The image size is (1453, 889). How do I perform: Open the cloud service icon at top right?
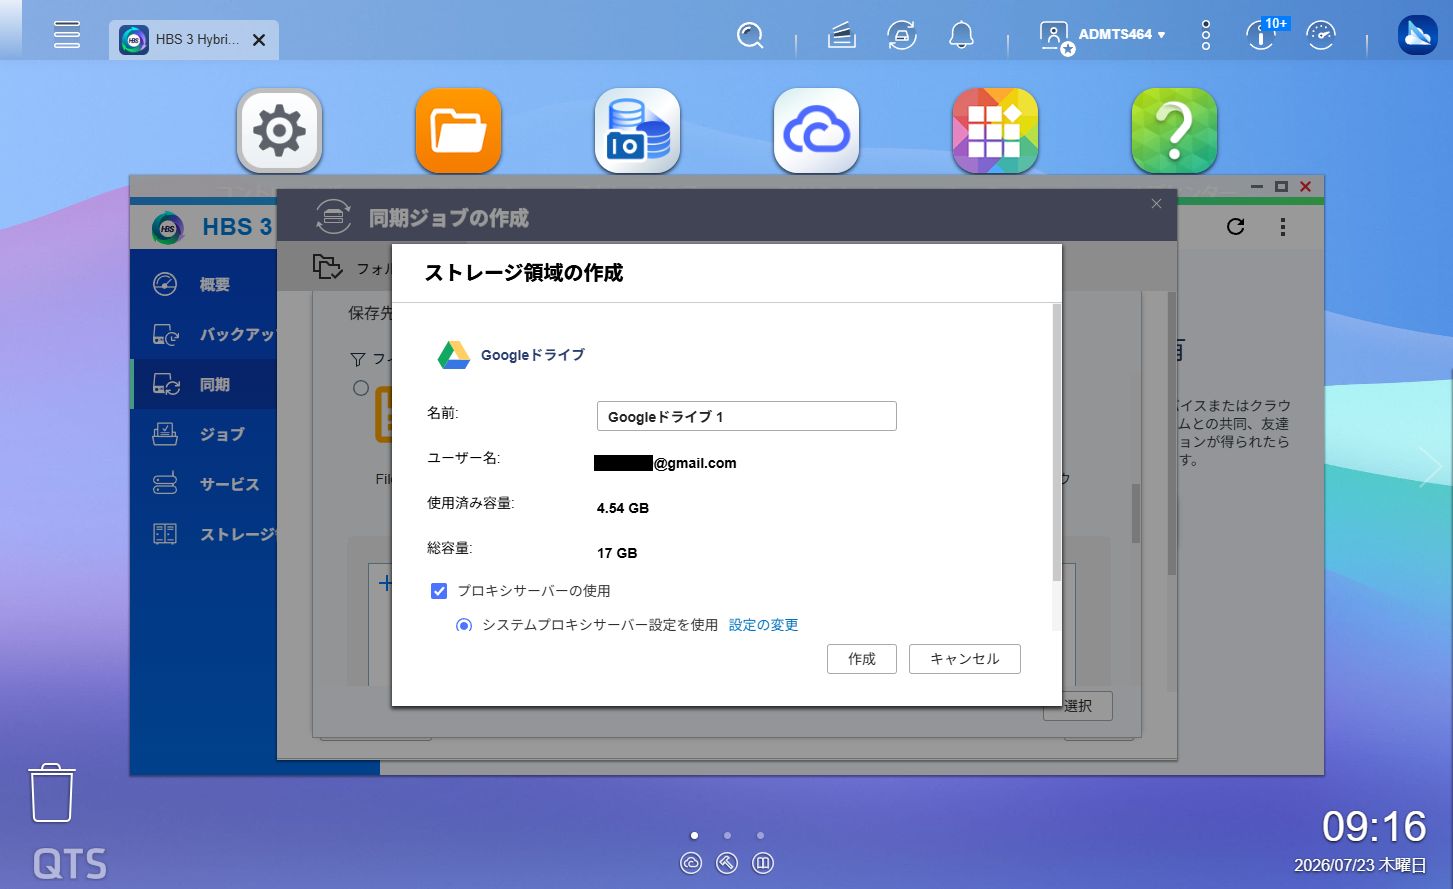1417,35
